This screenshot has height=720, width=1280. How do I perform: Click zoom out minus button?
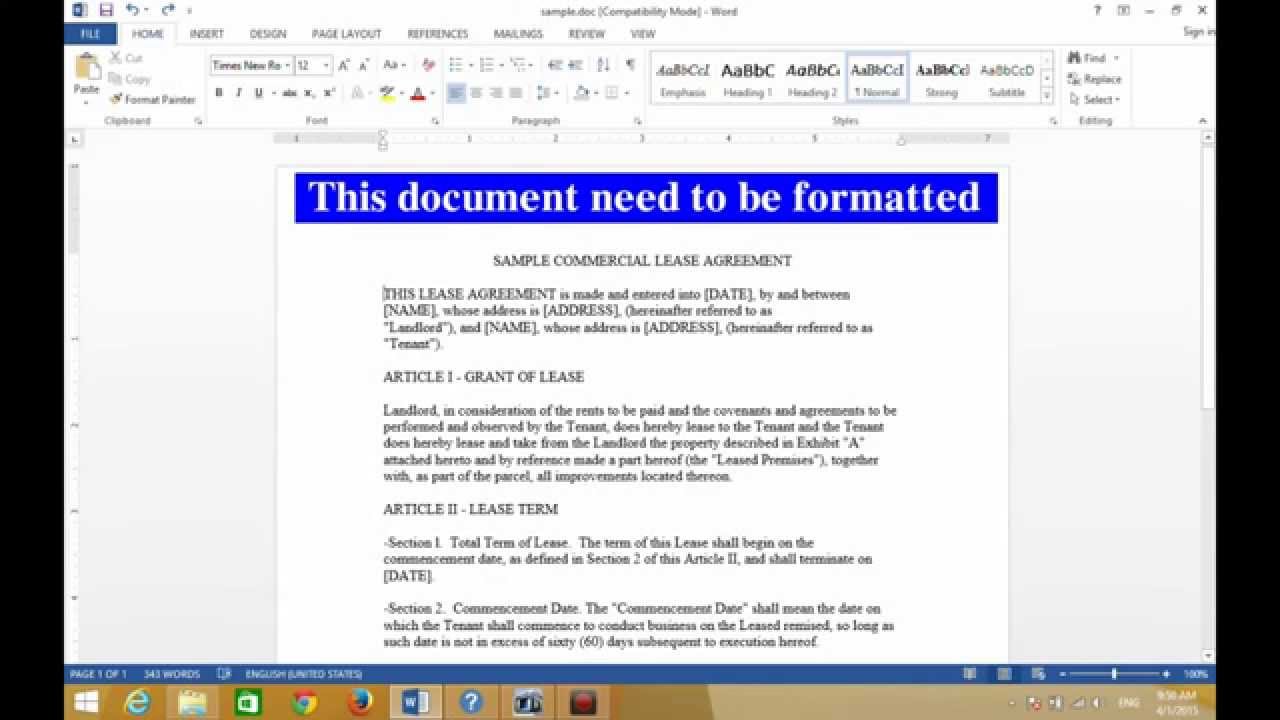pos(1064,674)
